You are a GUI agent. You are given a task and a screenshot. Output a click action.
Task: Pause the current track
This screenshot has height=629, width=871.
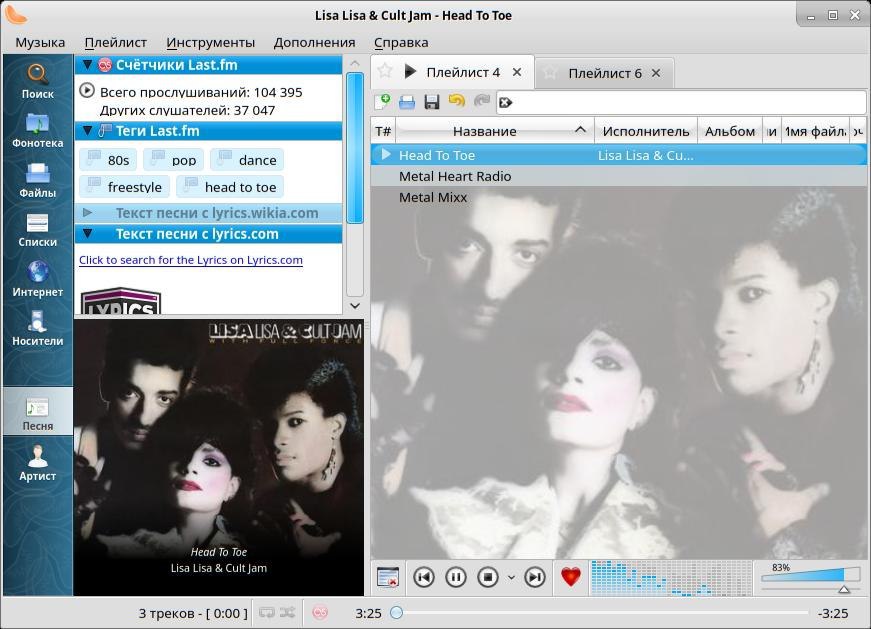click(x=456, y=577)
